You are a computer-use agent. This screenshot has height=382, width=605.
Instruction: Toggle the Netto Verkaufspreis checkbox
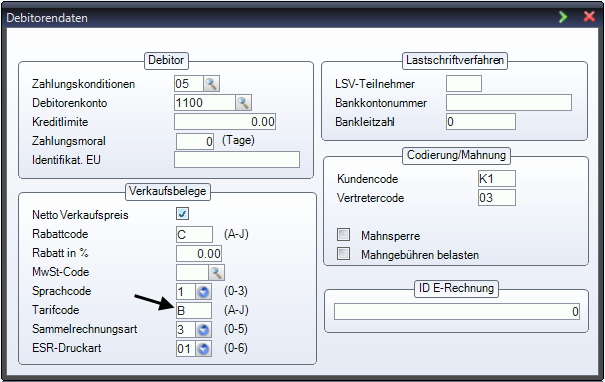pyautogui.click(x=183, y=214)
